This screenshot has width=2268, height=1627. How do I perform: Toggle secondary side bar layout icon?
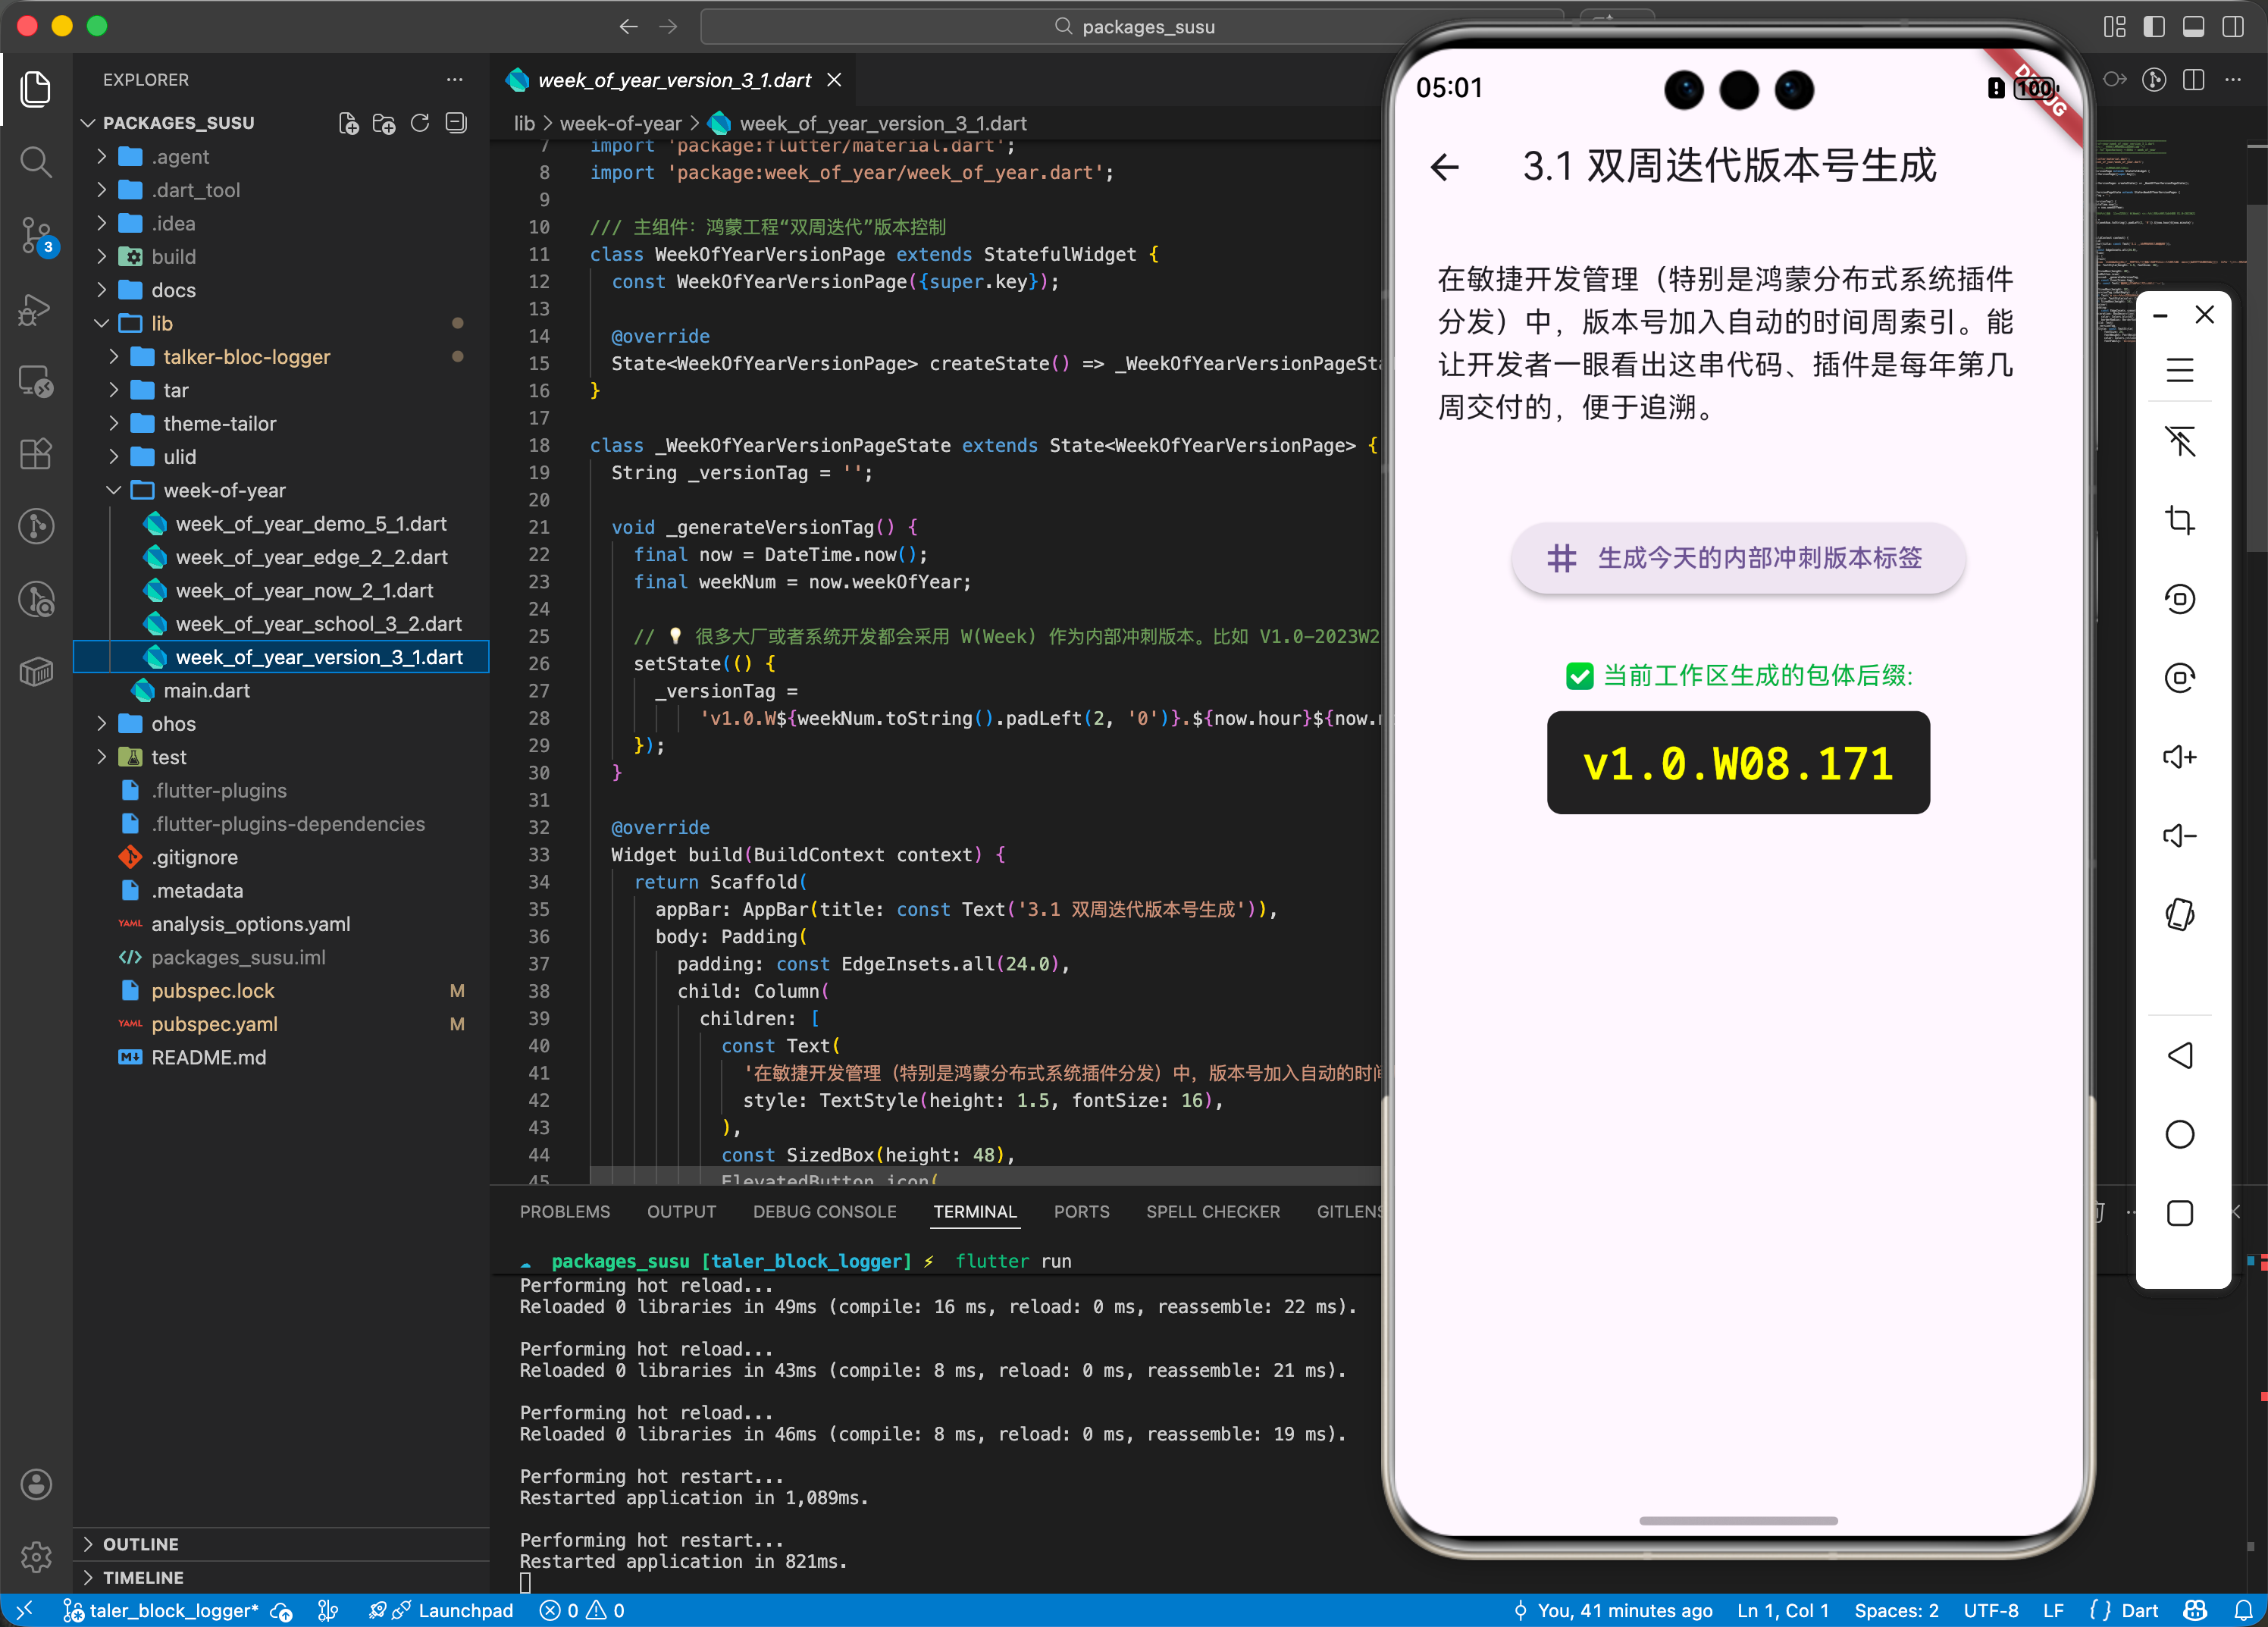coord(2232,27)
